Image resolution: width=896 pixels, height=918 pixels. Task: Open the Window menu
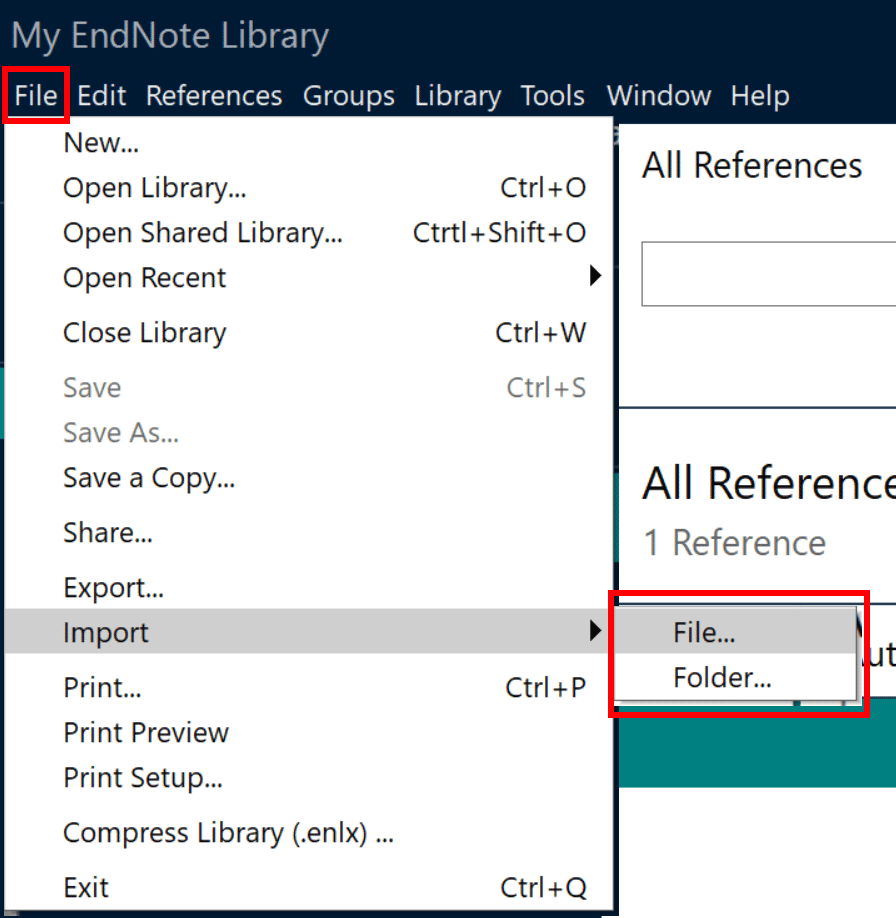[659, 96]
